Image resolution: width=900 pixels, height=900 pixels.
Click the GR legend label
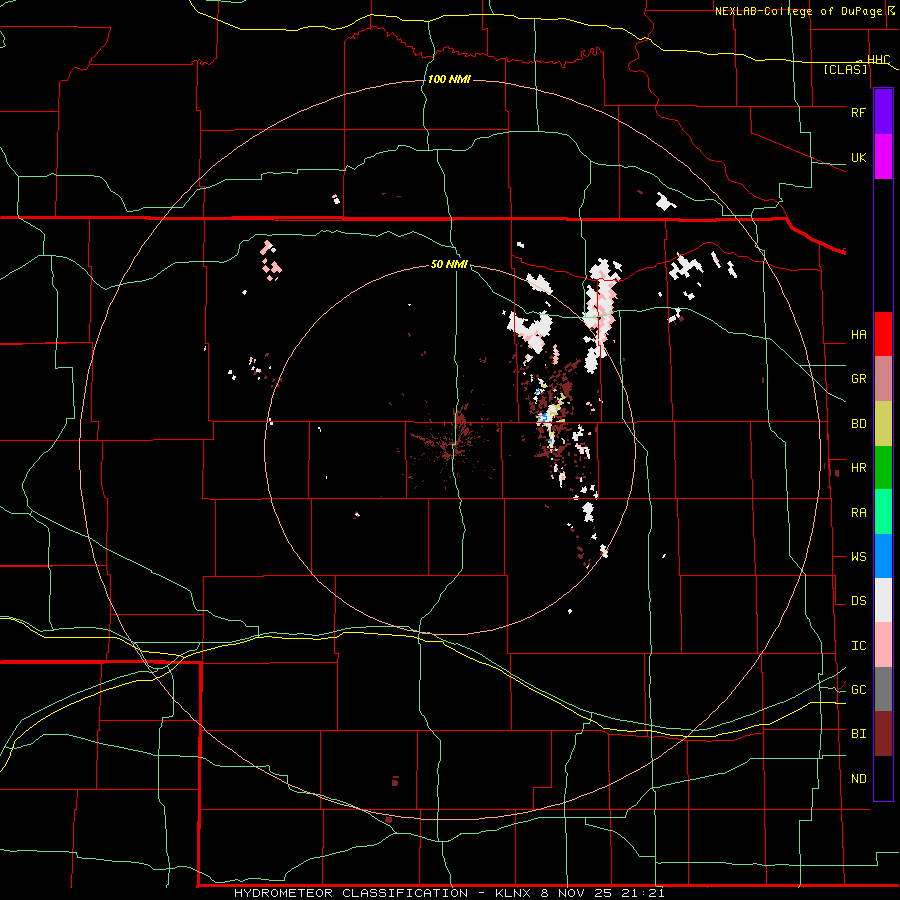[858, 379]
